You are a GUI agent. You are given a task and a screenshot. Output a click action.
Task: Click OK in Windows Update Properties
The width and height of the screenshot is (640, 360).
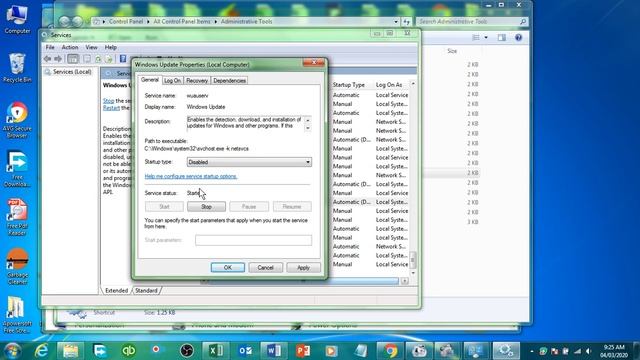[x=228, y=267]
